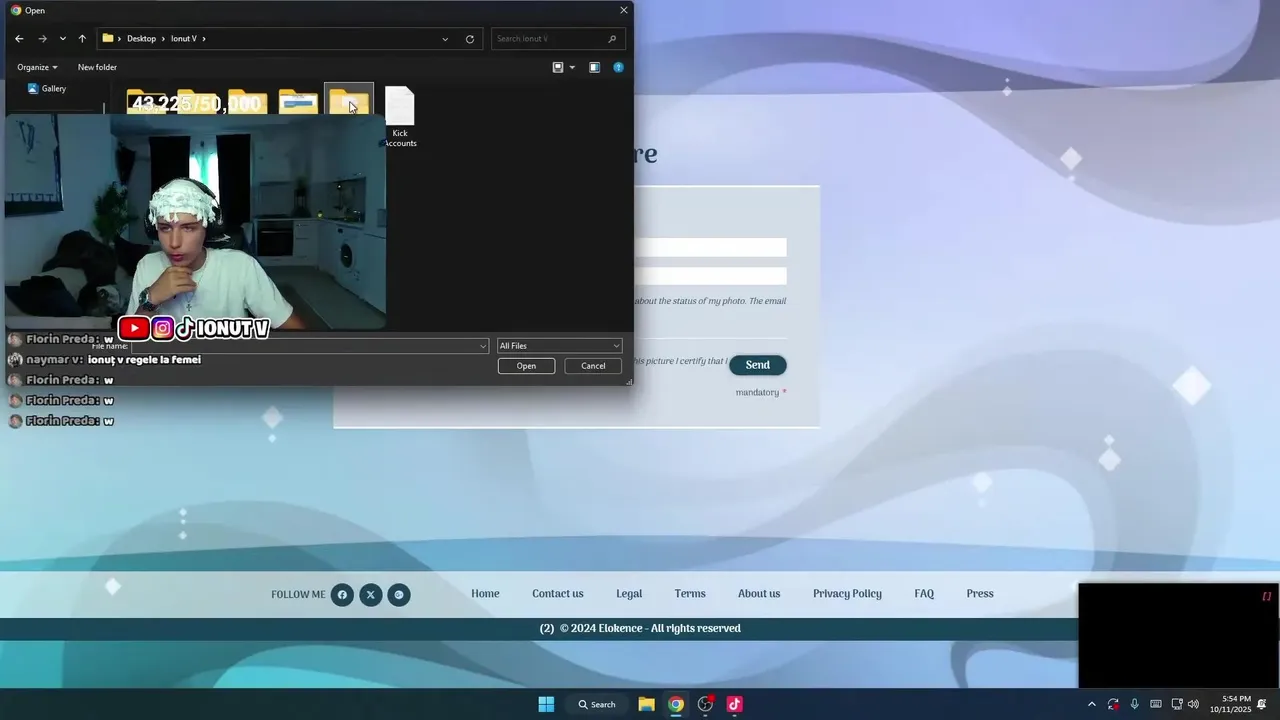
Task: Cancel the file dialog
Action: 593,366
